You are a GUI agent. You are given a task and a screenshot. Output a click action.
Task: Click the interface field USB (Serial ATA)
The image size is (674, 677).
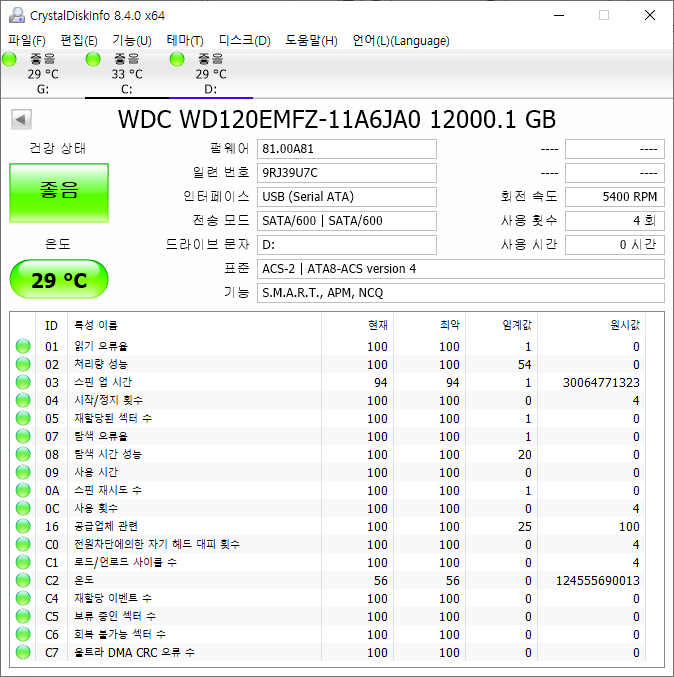(x=347, y=197)
